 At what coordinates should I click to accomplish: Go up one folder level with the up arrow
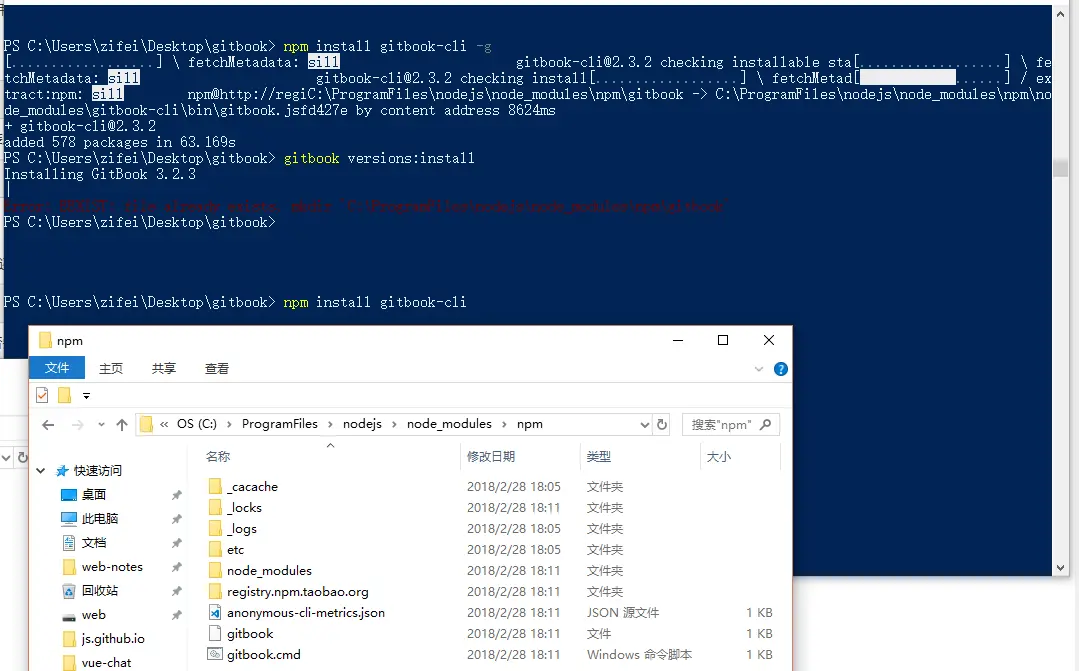(122, 425)
